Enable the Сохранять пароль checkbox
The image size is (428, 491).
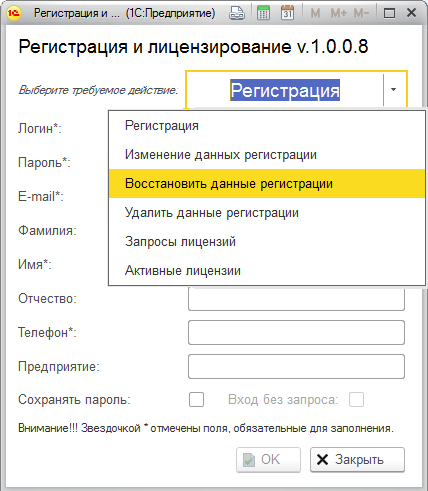coord(196,399)
